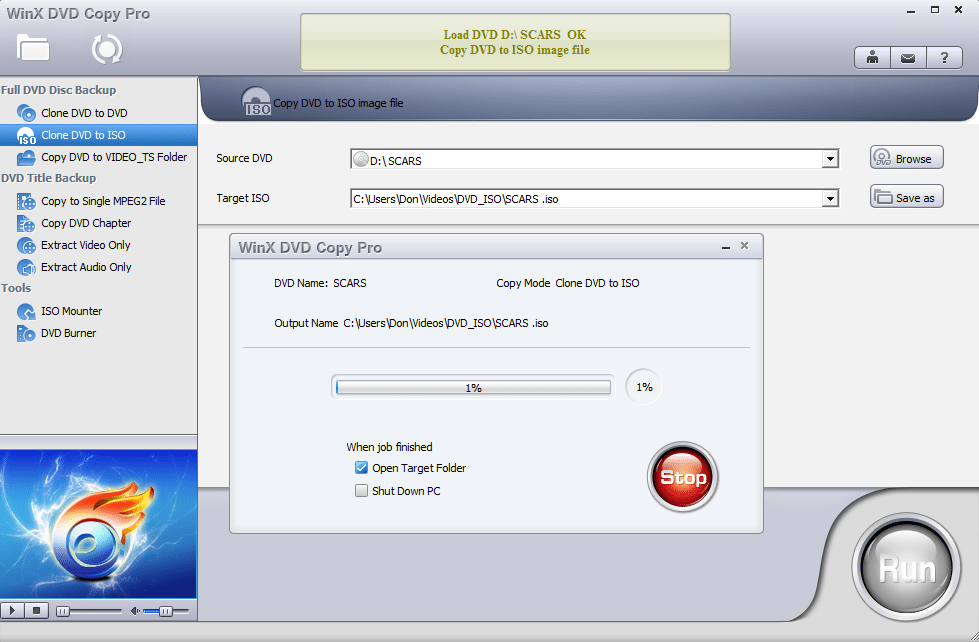The image size is (979, 642).
Task: Click the Copy DVD to VIDEO_TS Folder icon
Action: (x=26, y=157)
